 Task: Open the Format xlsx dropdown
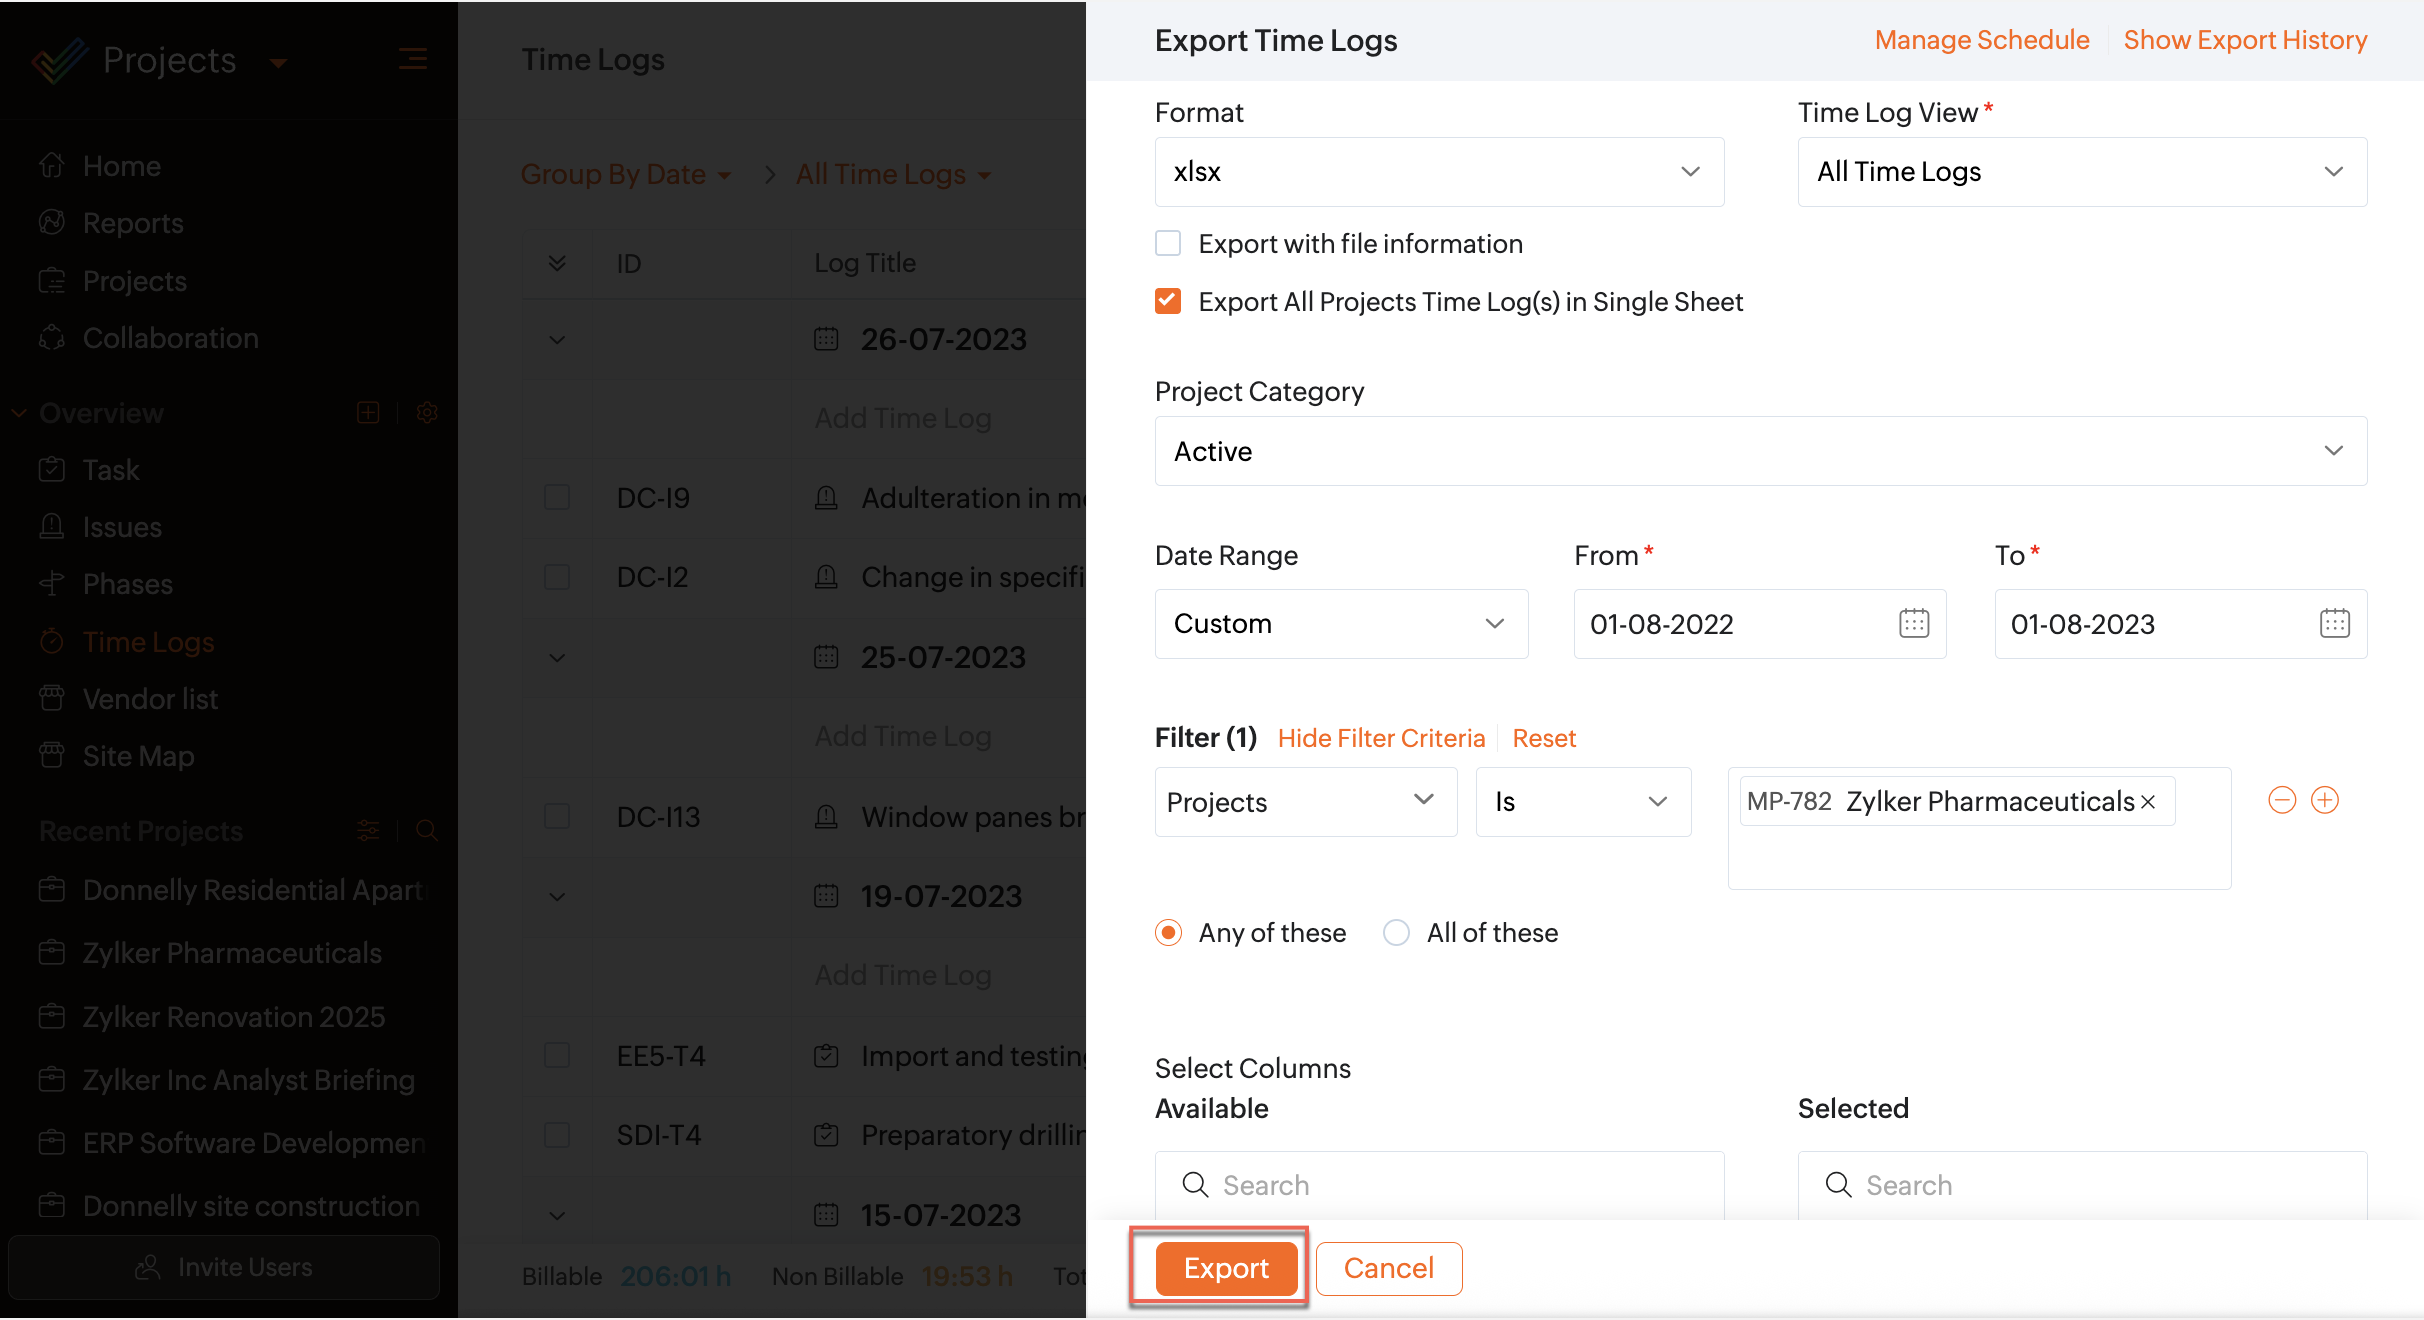1438,172
